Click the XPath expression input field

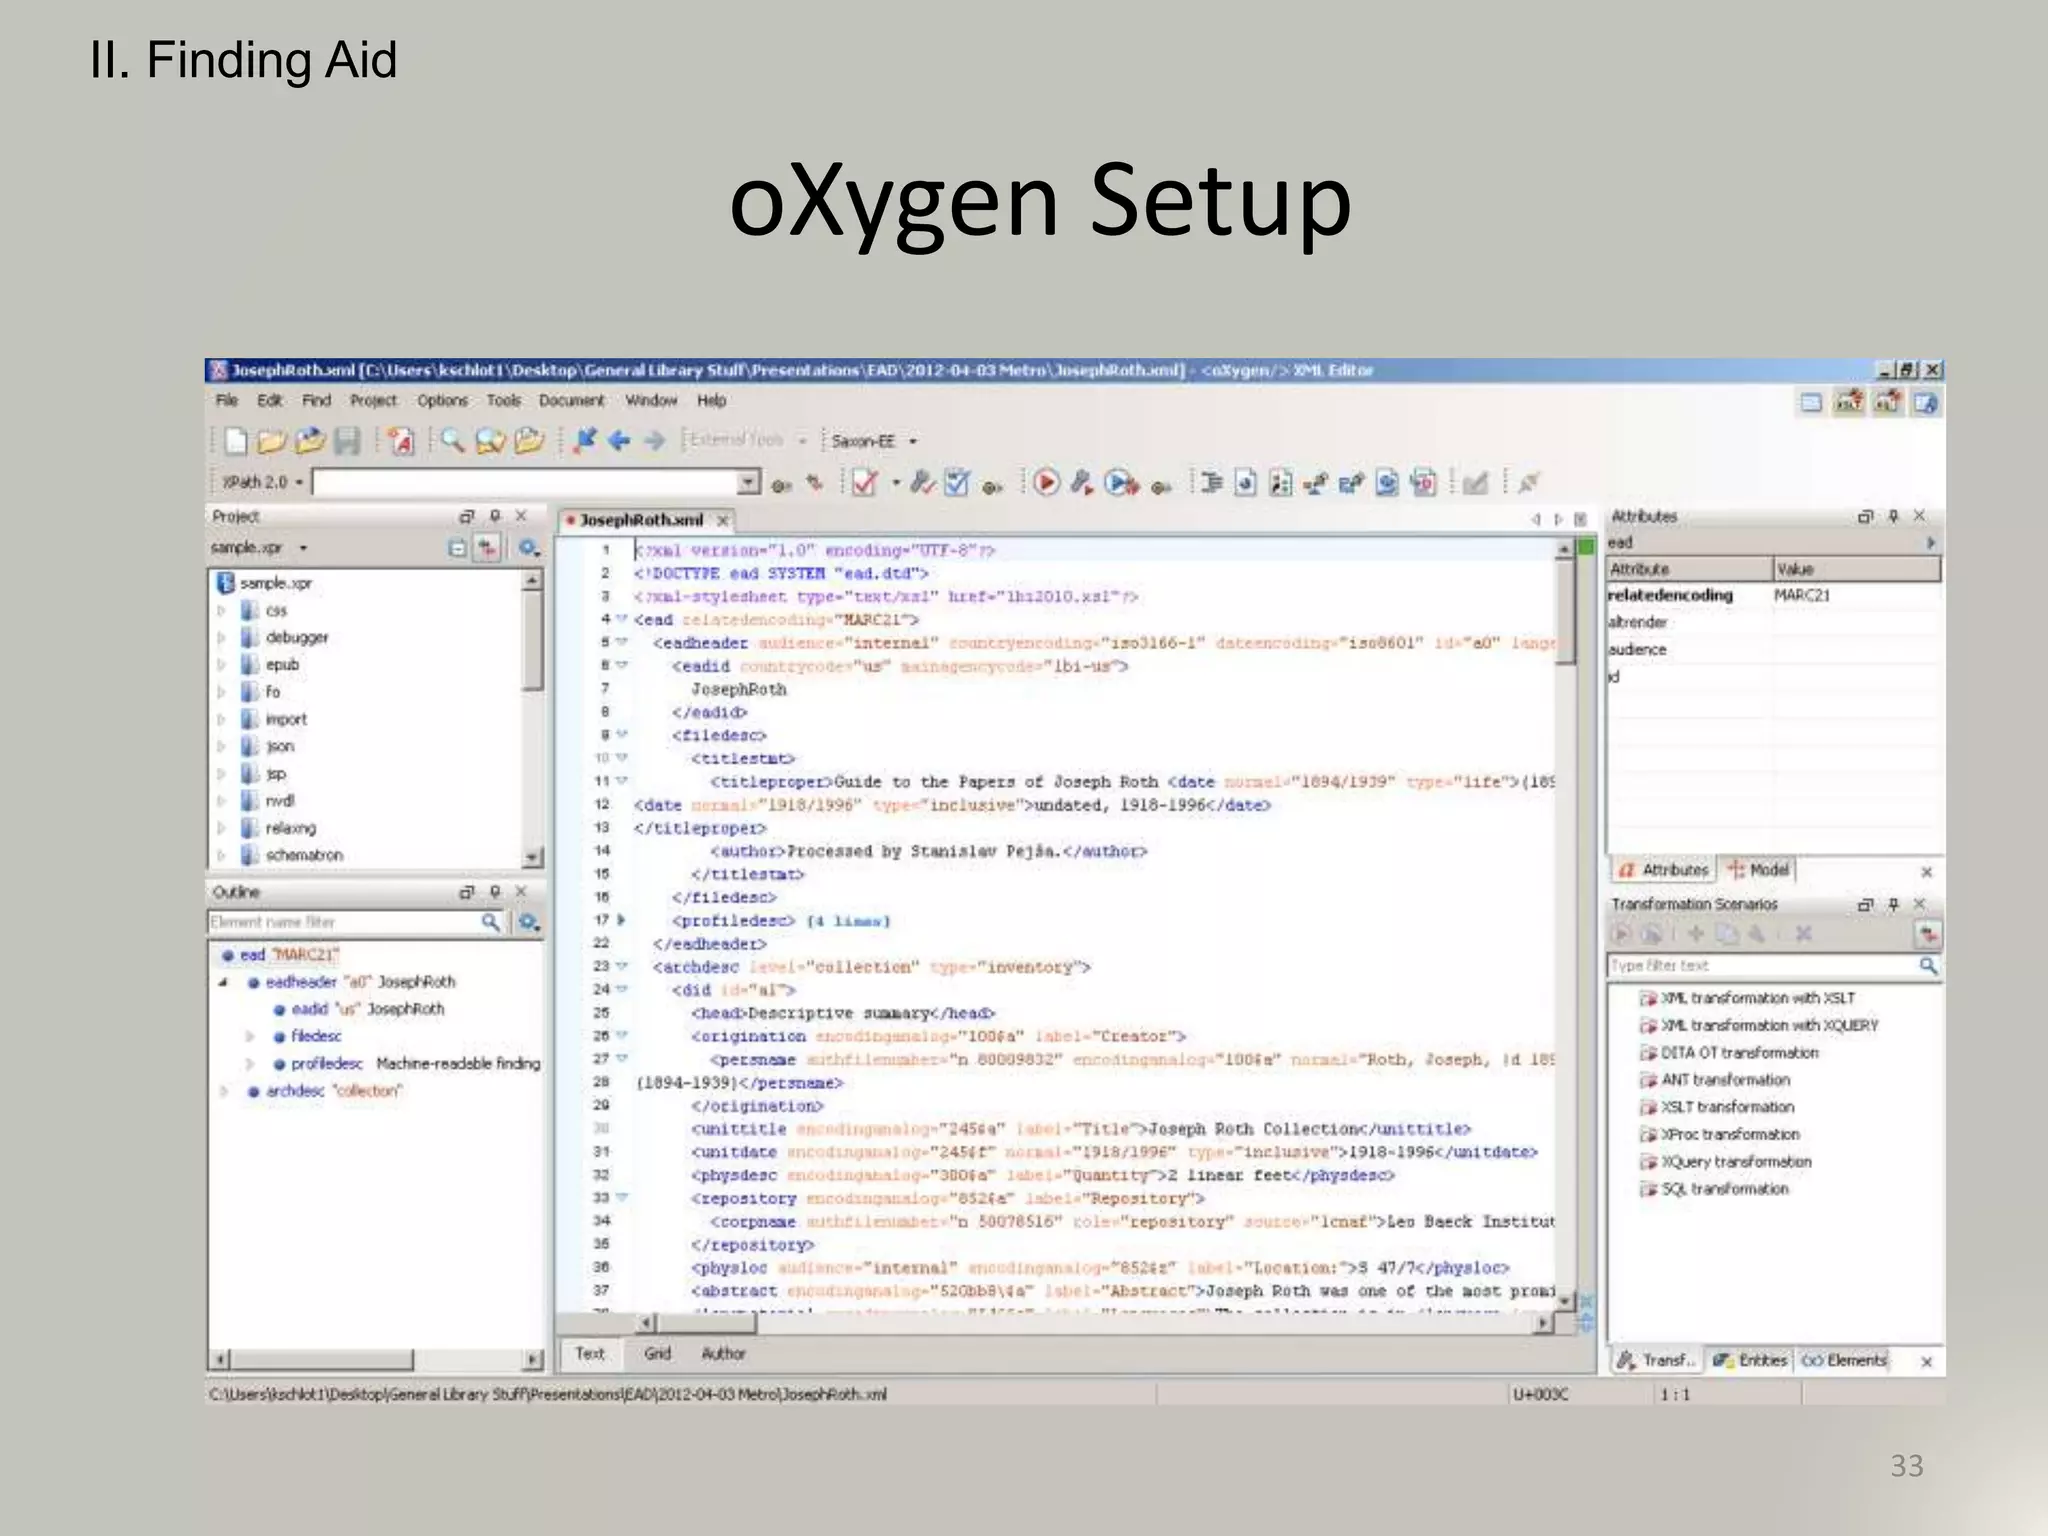point(526,483)
